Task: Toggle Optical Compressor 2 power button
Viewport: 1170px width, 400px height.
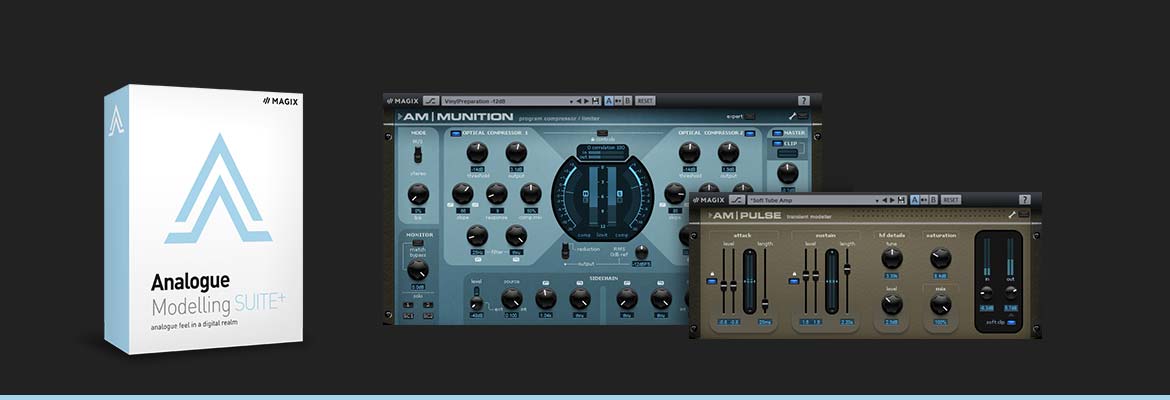Action: [x=750, y=133]
